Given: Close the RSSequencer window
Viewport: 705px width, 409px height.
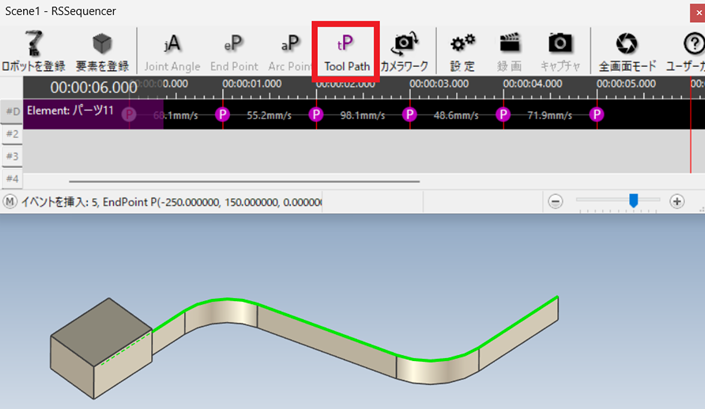Looking at the screenshot, I should coord(698,13).
